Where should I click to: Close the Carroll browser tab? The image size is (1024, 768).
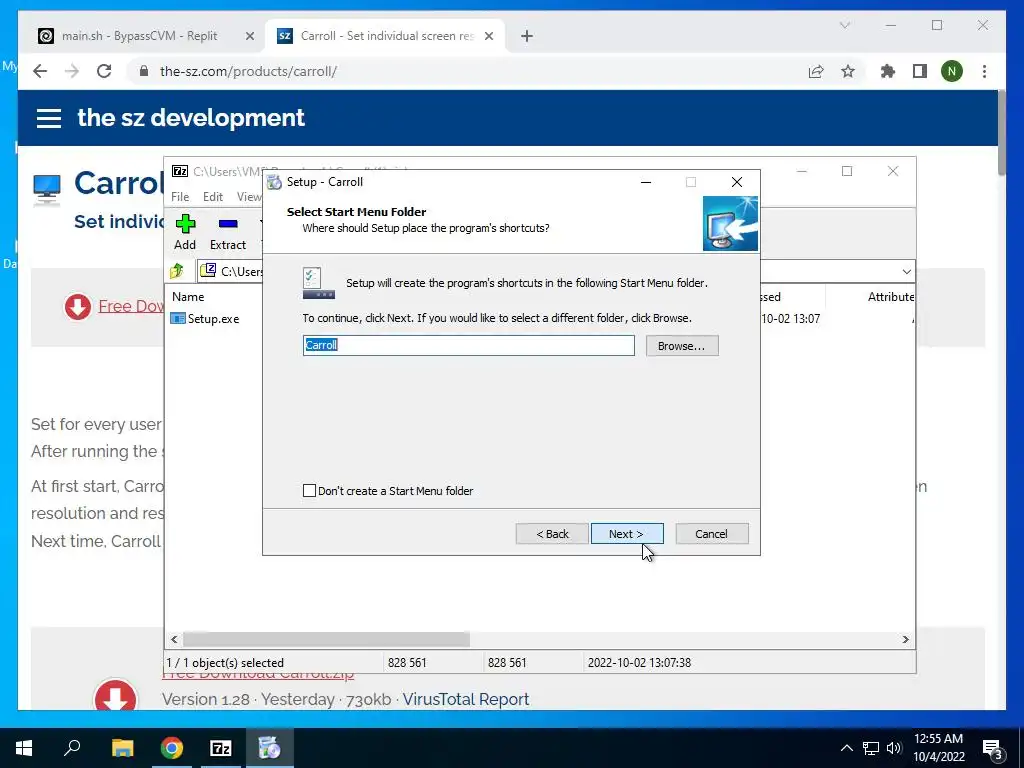488,37
